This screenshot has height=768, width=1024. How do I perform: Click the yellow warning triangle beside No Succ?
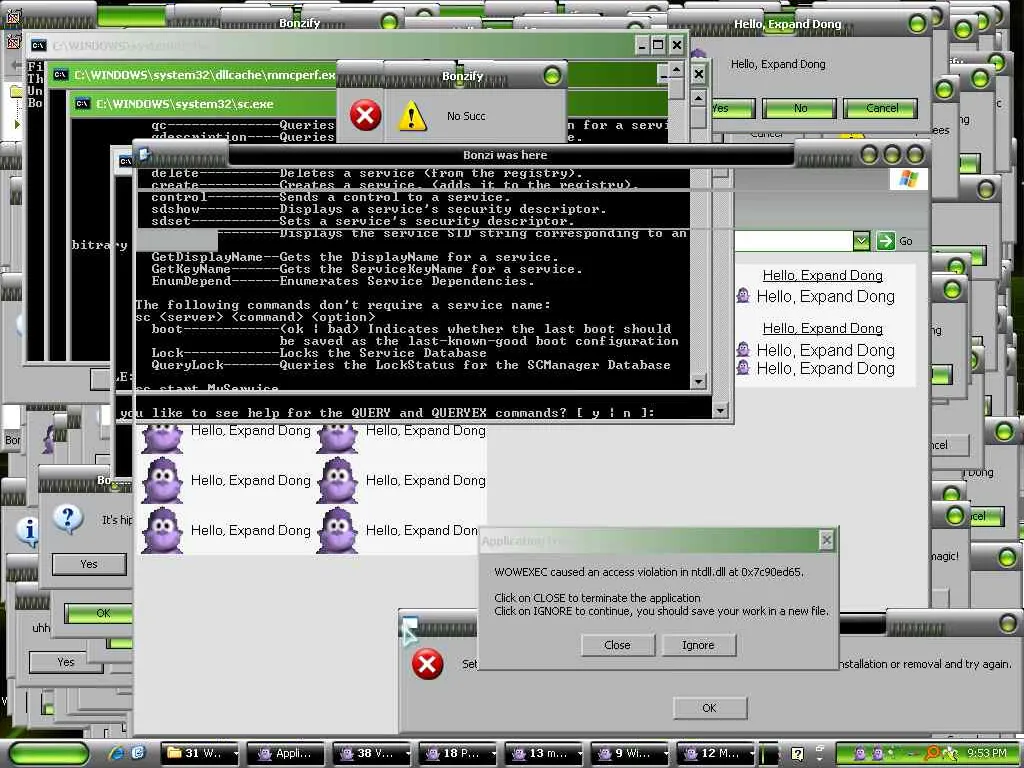tap(413, 116)
